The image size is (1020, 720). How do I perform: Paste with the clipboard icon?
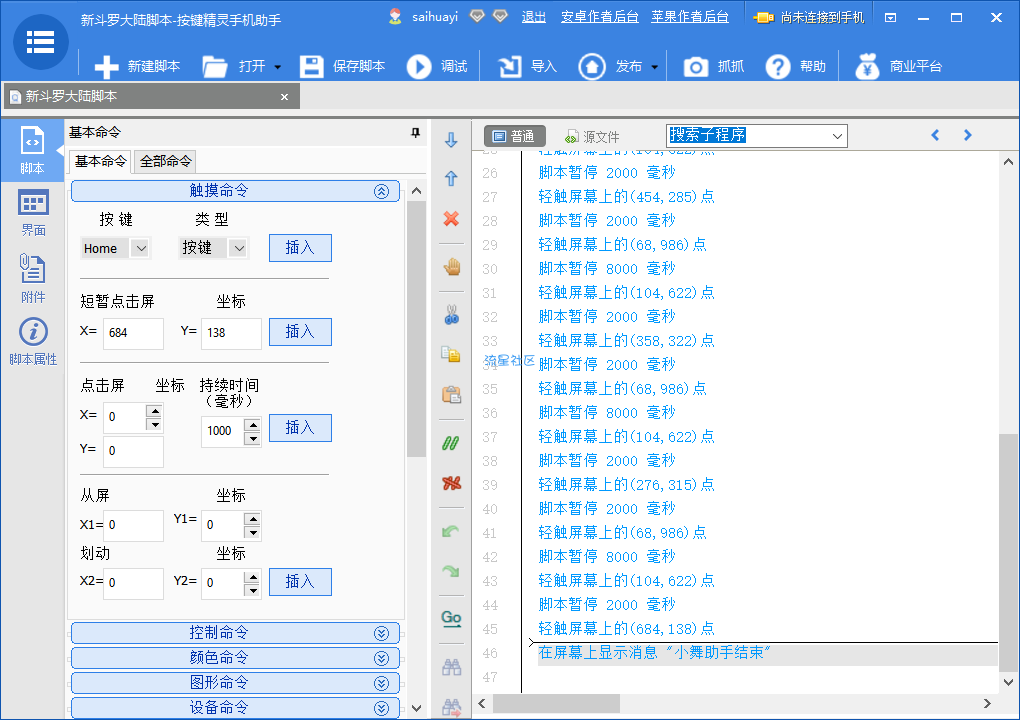[x=451, y=394]
